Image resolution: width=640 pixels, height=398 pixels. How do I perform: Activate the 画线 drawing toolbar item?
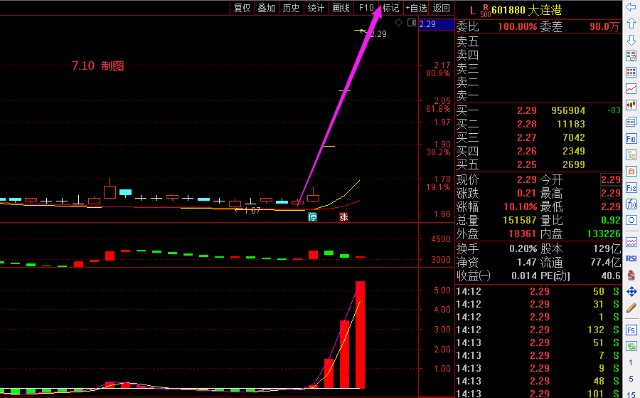coord(341,8)
